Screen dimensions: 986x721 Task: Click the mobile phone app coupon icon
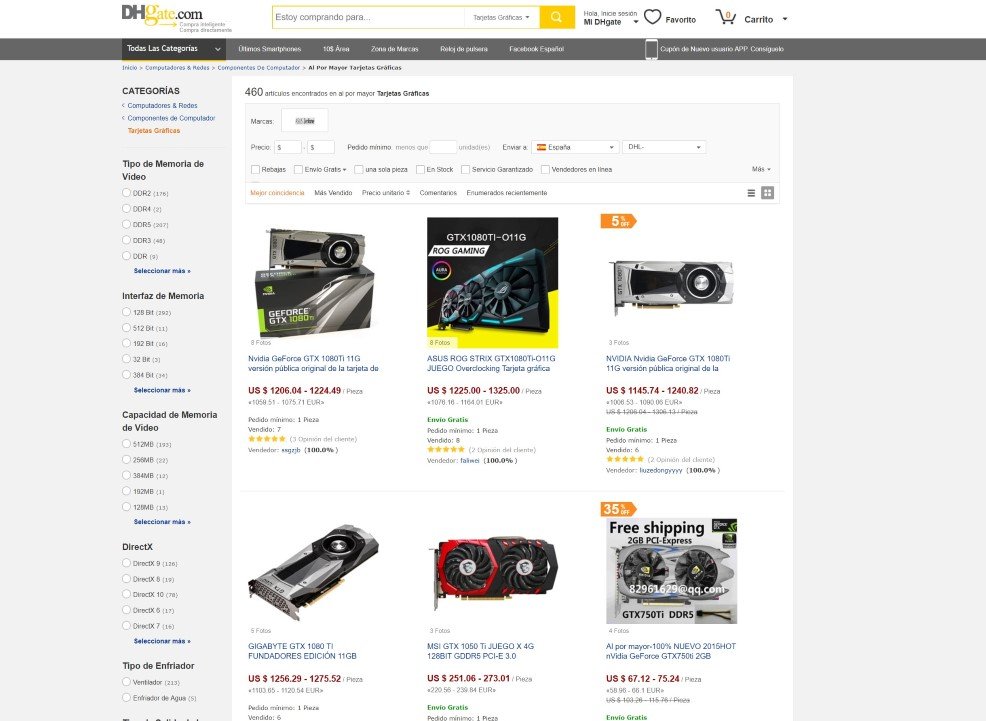[651, 49]
